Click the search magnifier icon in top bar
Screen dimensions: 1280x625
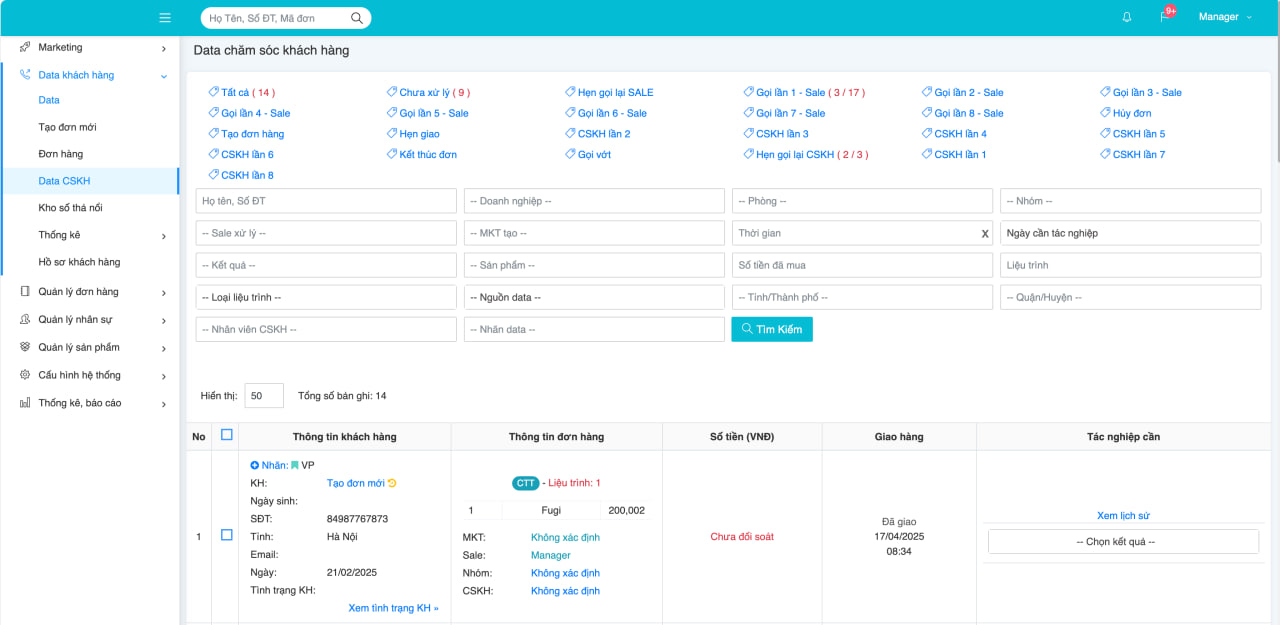click(357, 18)
